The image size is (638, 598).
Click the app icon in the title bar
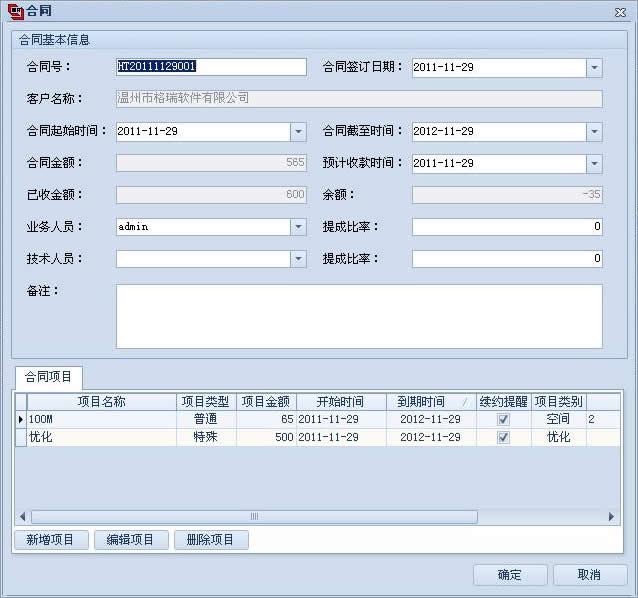tap(14, 11)
